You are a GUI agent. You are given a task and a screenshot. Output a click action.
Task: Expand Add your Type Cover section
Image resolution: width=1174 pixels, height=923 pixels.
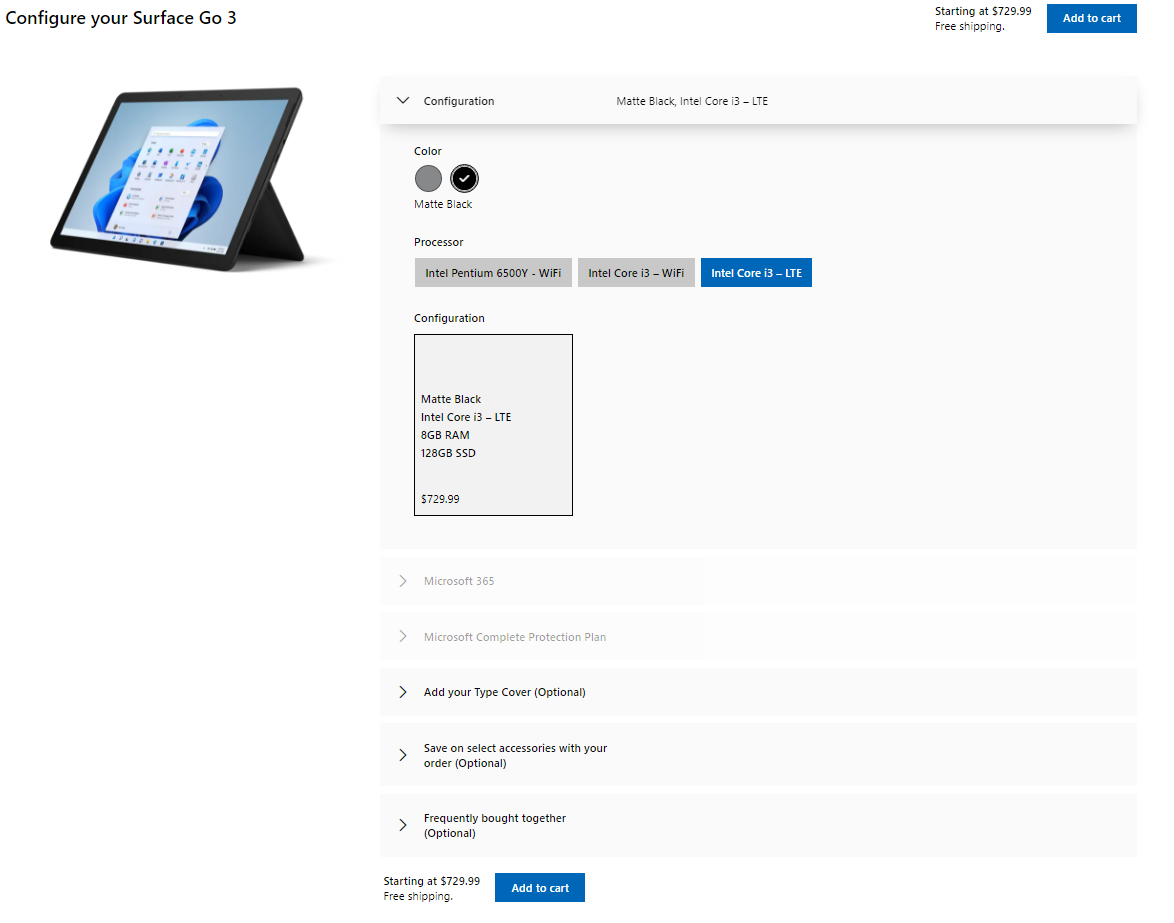(x=758, y=692)
